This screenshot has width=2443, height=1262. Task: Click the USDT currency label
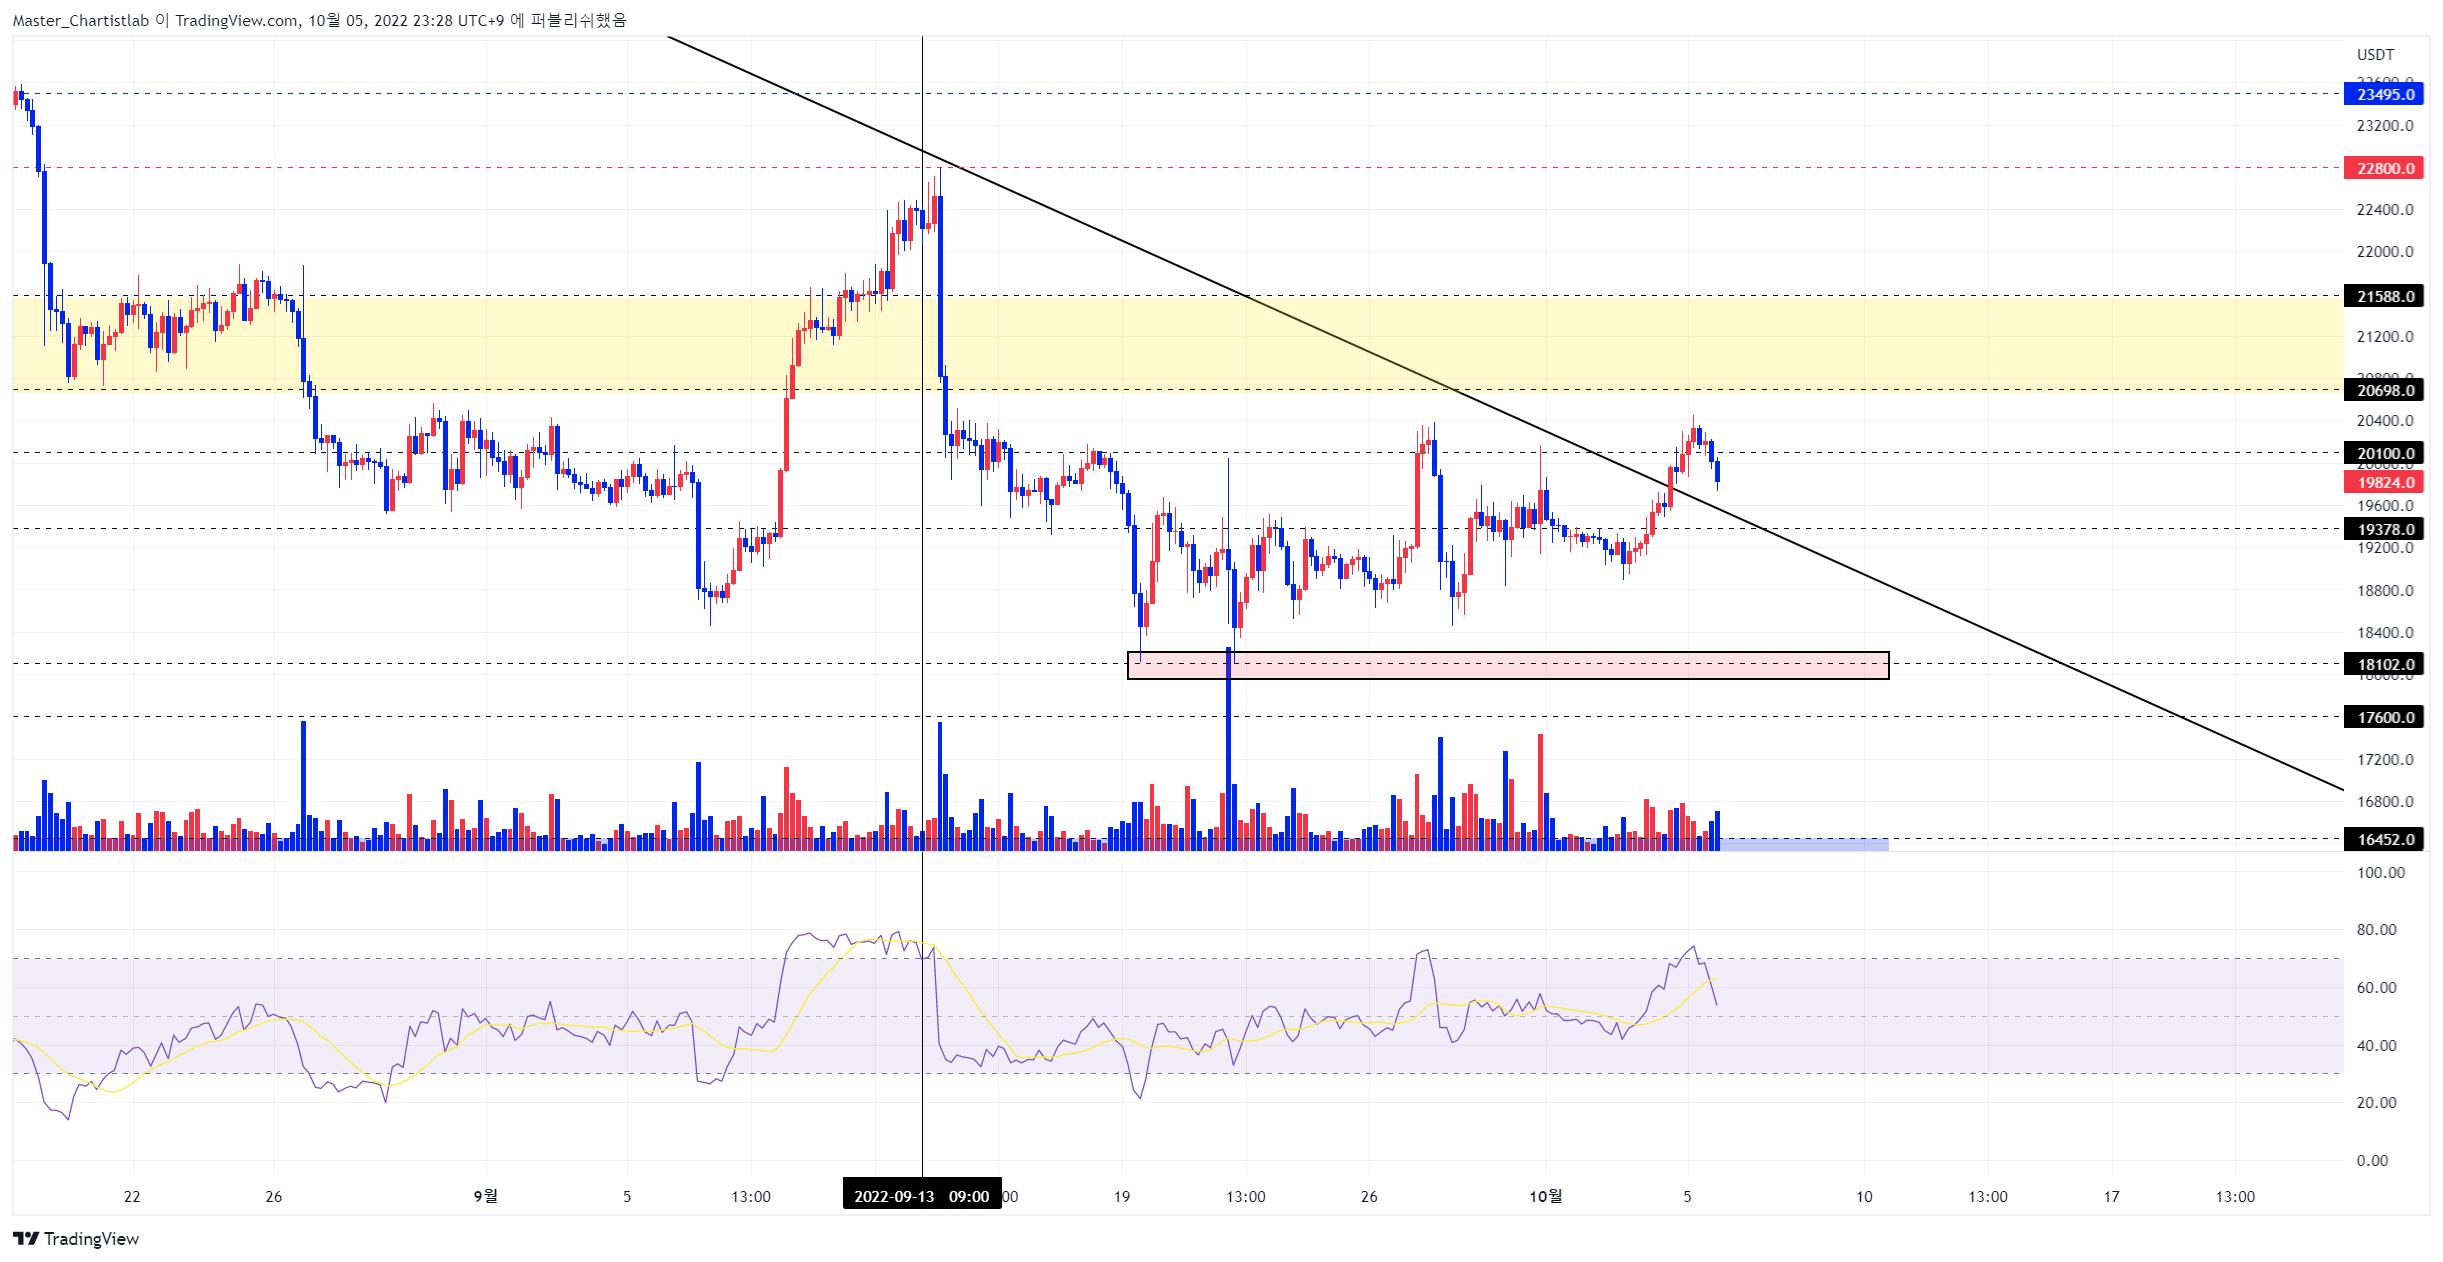(2375, 54)
